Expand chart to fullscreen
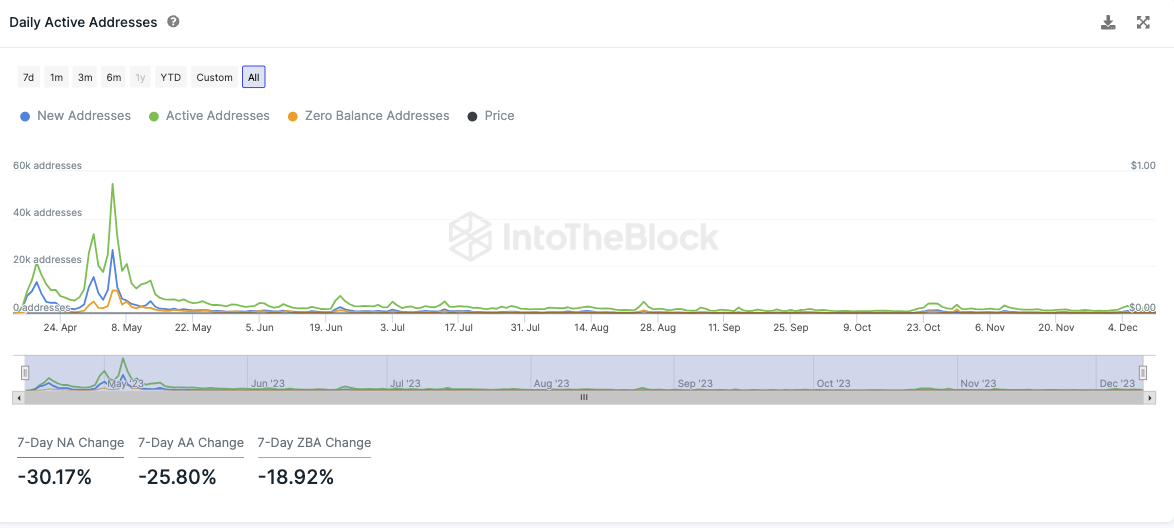This screenshot has height=528, width=1174. pos(1143,22)
